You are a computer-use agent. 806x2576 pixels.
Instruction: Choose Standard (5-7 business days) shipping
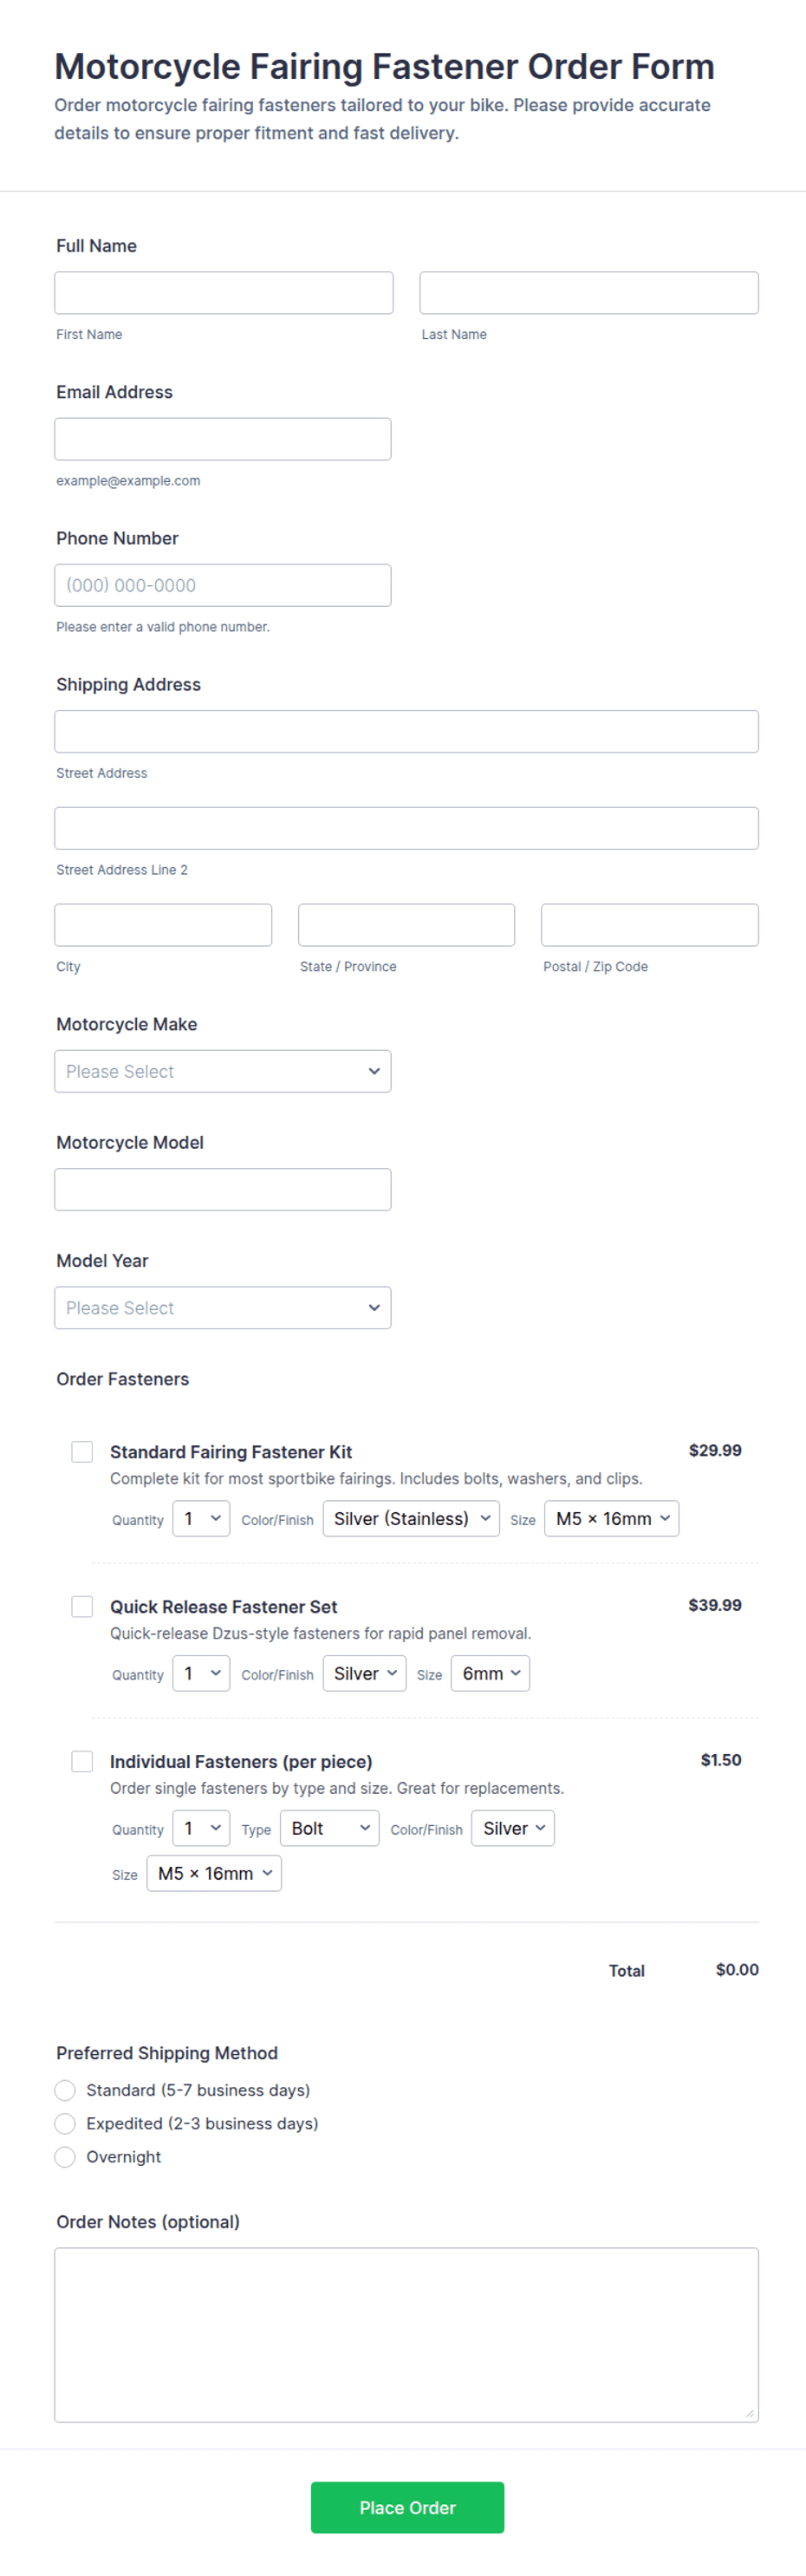point(65,2090)
